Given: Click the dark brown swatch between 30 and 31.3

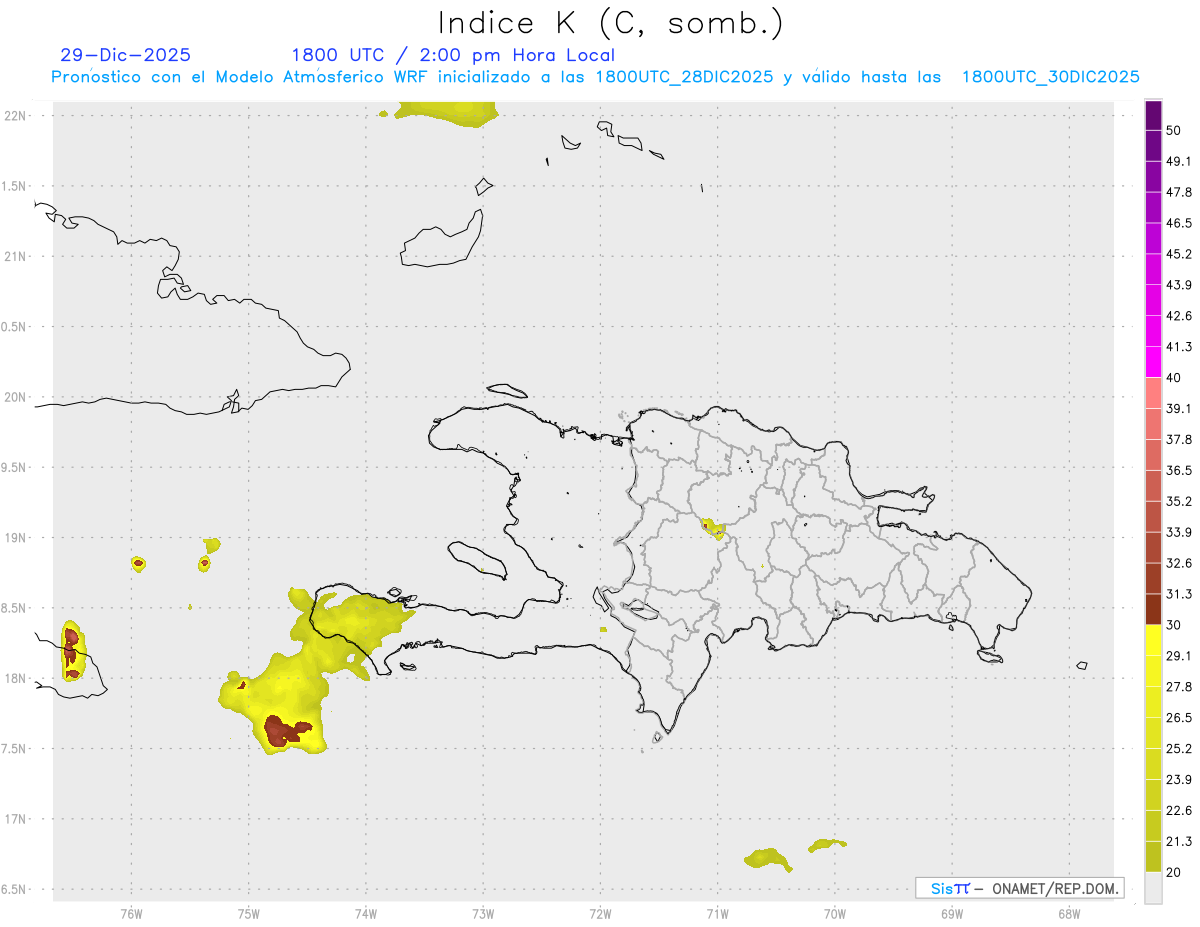Looking at the screenshot, I should click(x=1154, y=609).
